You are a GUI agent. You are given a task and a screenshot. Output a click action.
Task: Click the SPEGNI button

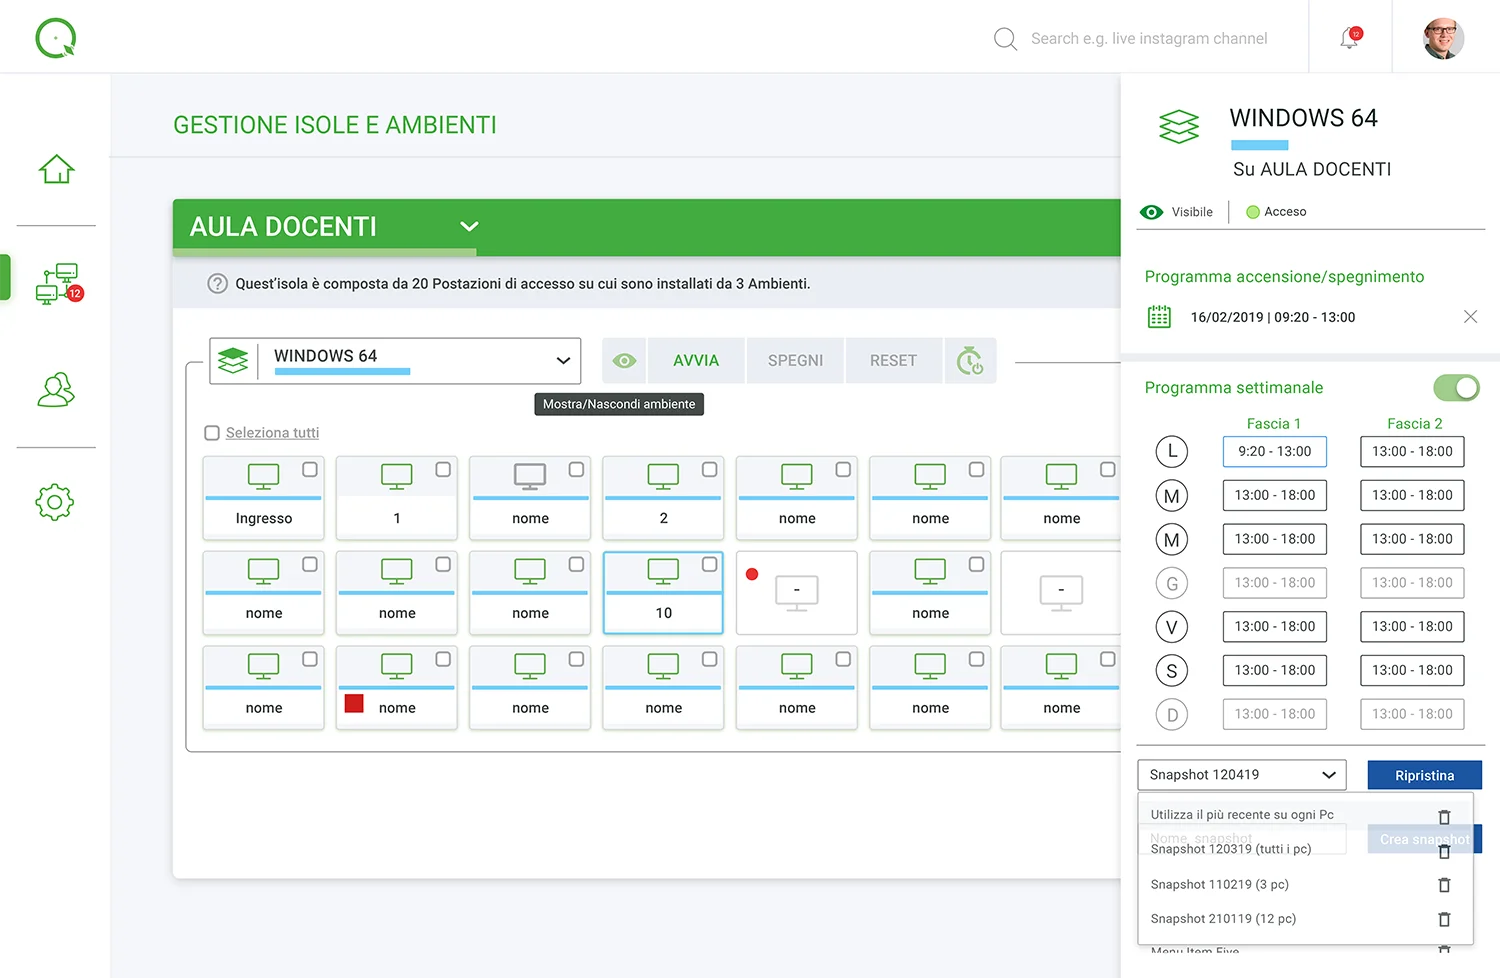click(795, 360)
